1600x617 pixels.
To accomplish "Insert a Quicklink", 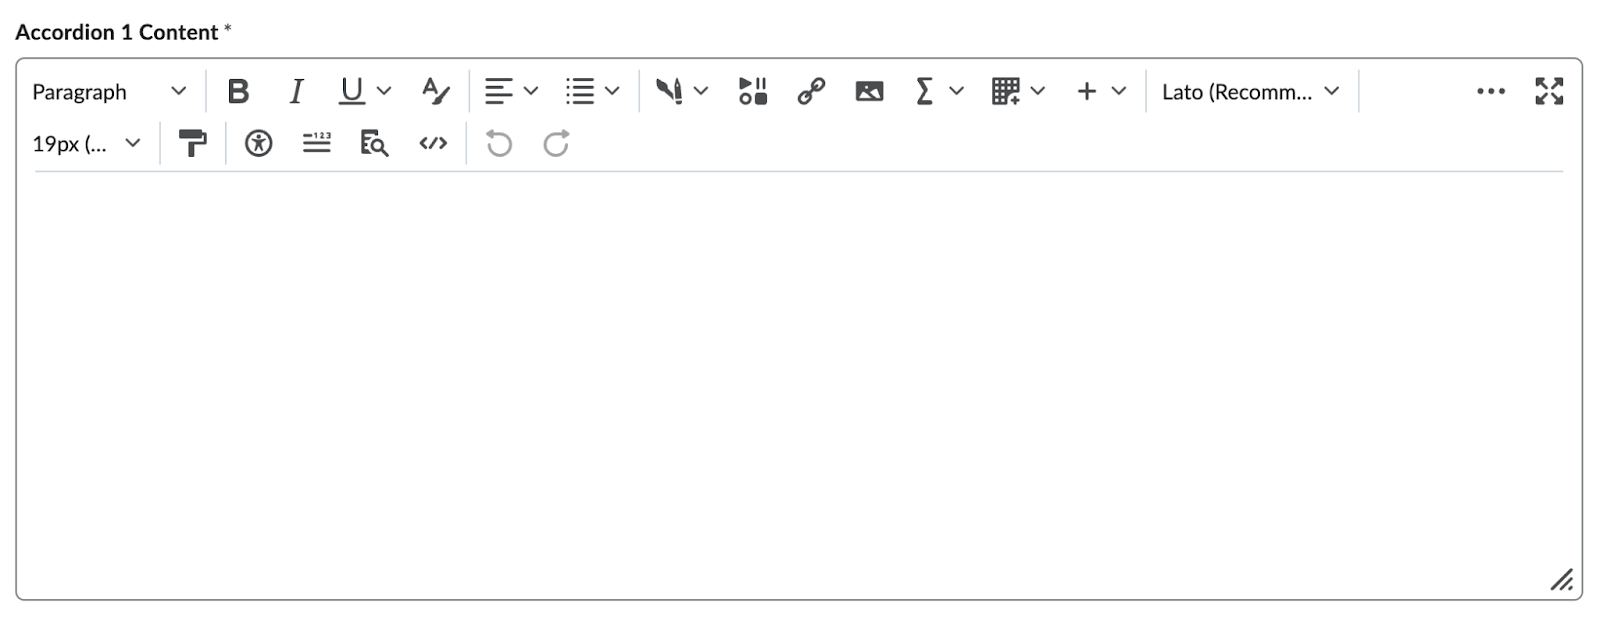I will 811,91.
